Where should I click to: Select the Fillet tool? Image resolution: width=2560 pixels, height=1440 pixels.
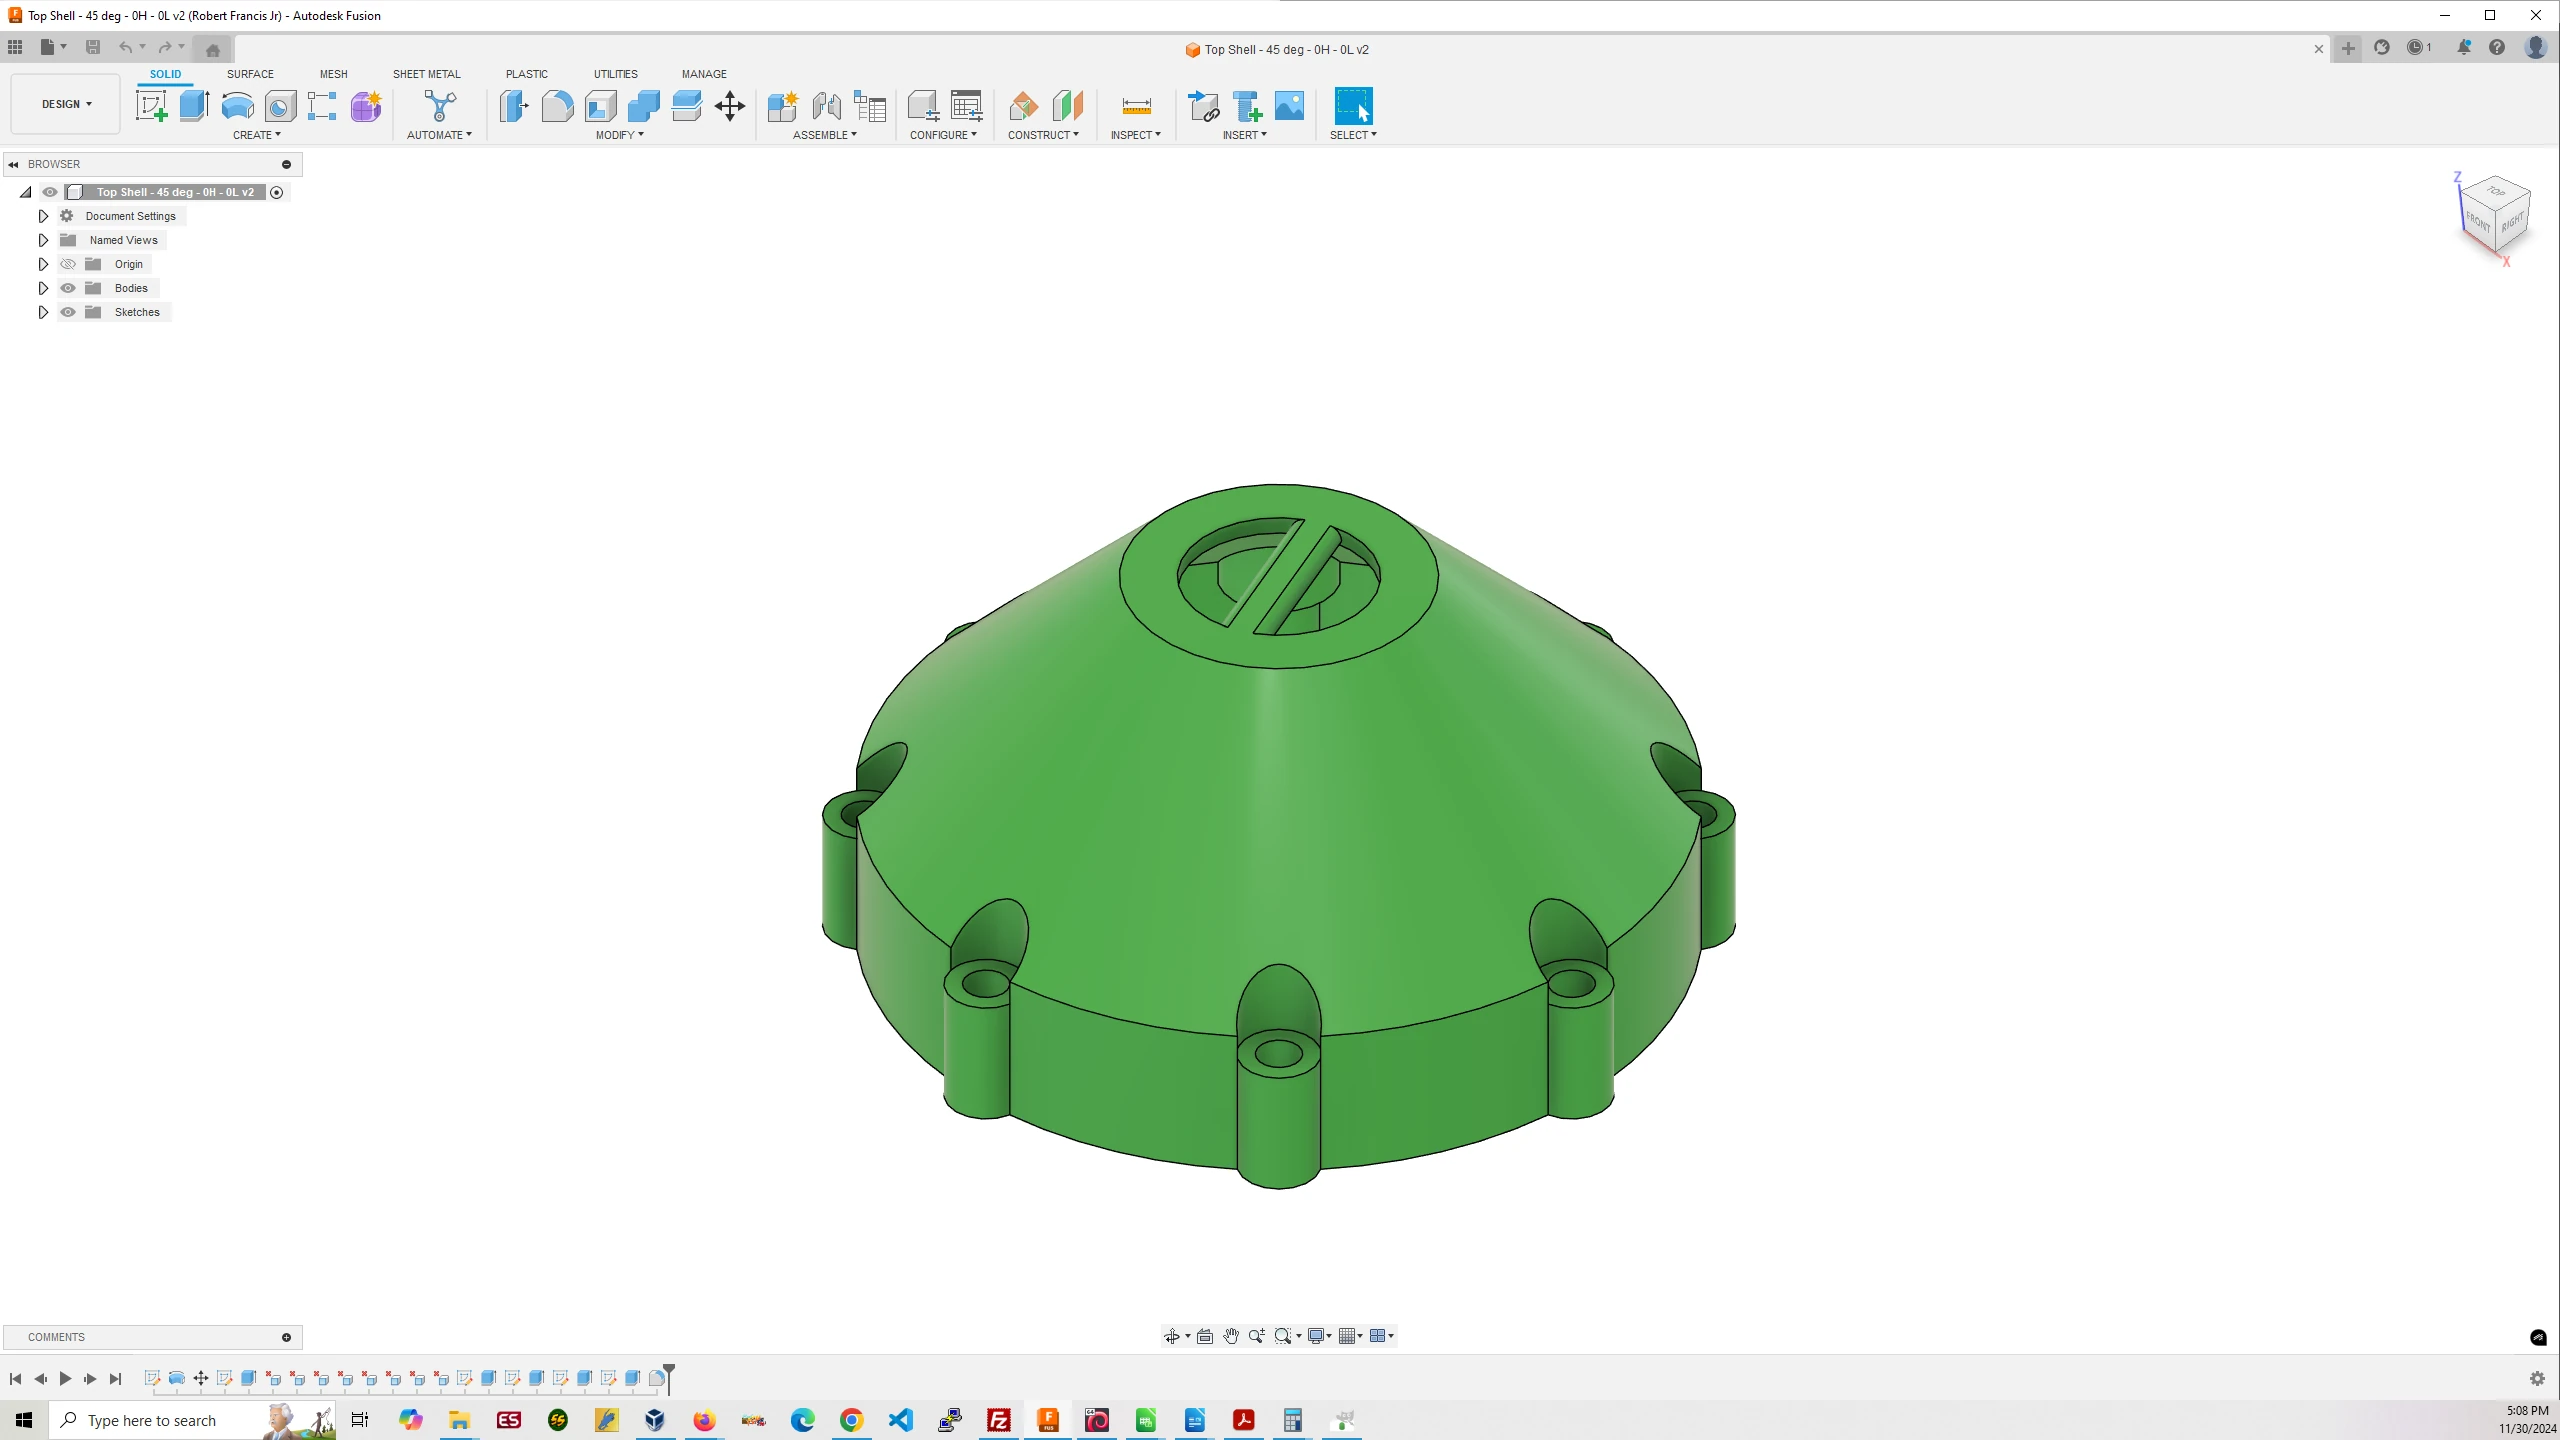pyautogui.click(x=557, y=106)
